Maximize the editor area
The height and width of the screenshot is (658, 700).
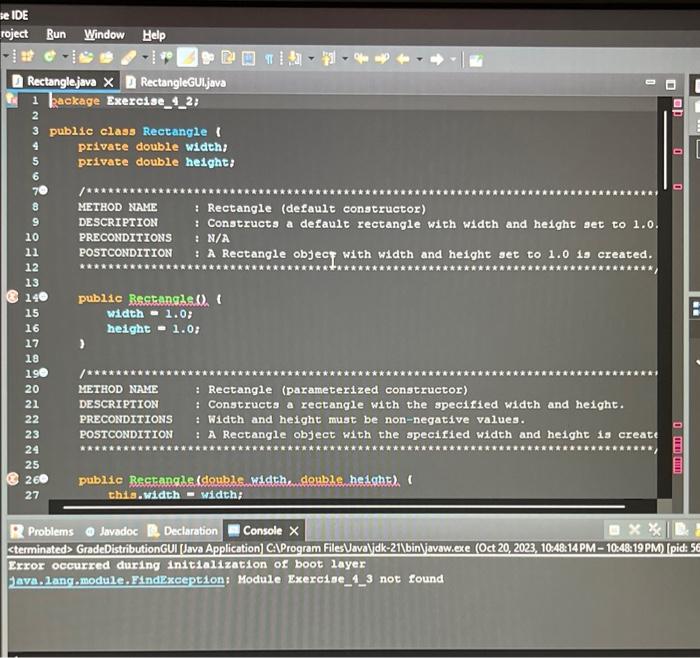(671, 84)
